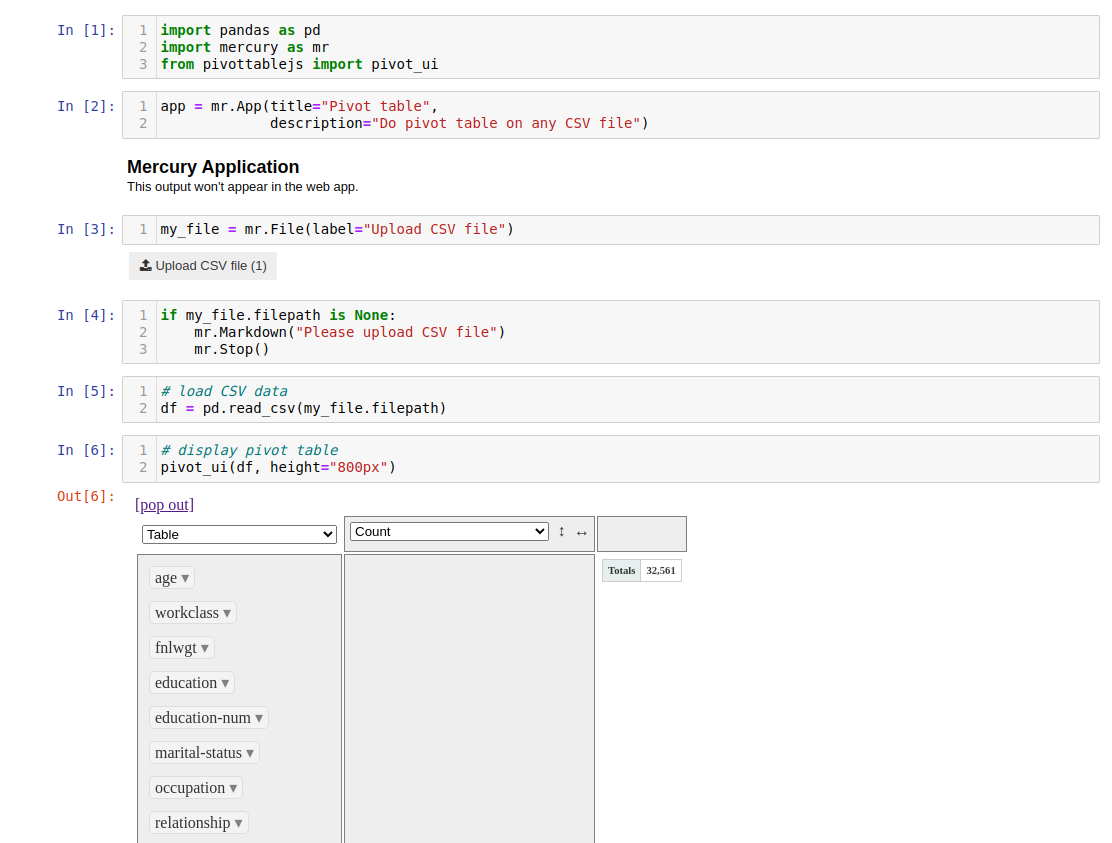This screenshot has height=843, width=1112.
Task: Click the pop out link
Action: coord(163,504)
